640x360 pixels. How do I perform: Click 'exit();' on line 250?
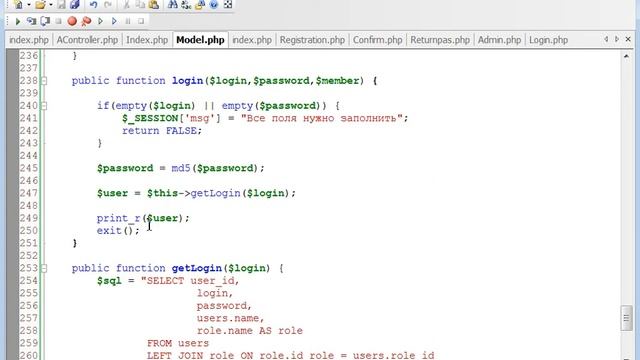(118, 231)
